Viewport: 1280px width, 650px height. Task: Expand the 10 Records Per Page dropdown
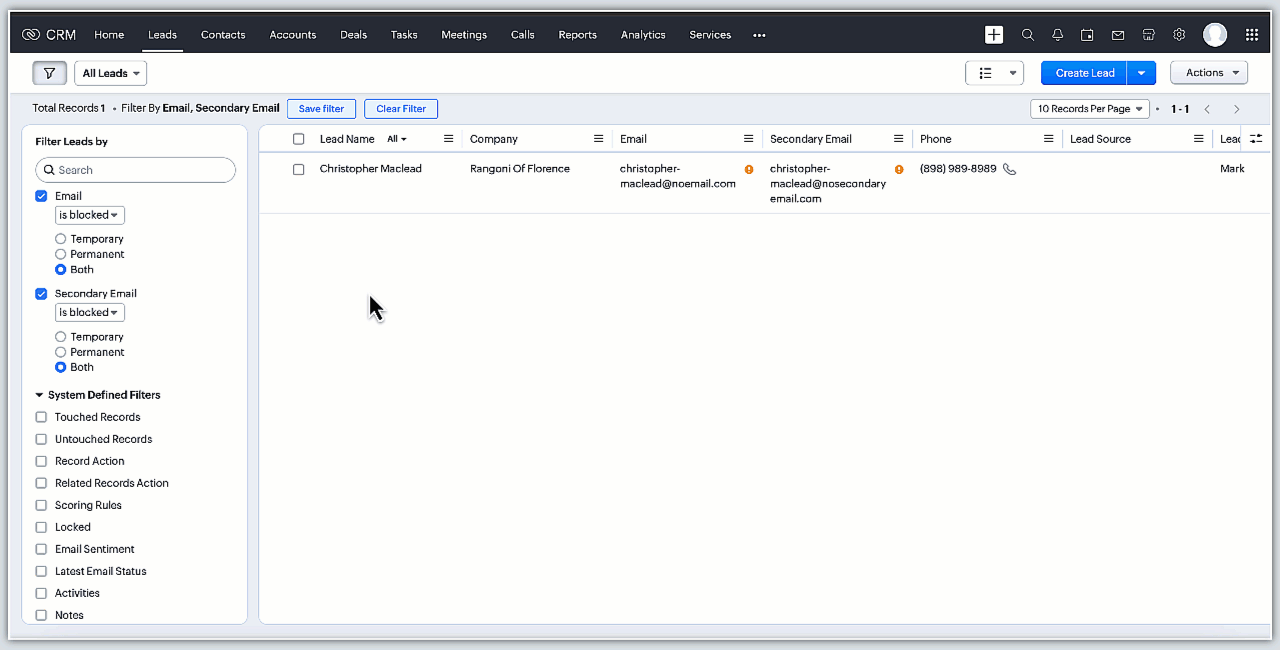[1089, 109]
